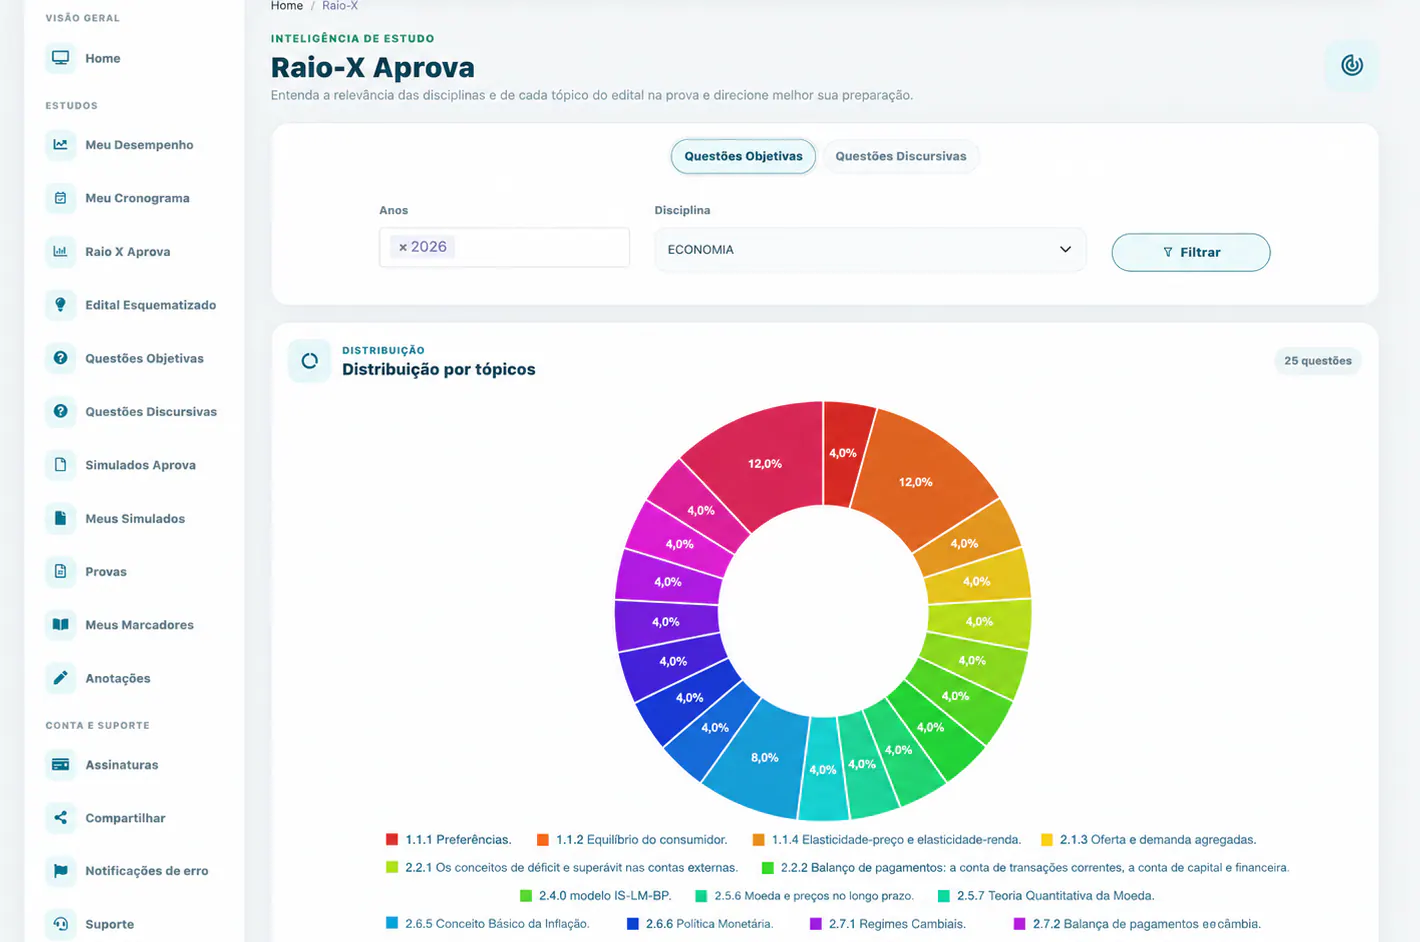Image resolution: width=1420 pixels, height=942 pixels.
Task: Open Edital Esquematizado lightbulb icon
Action: coord(60,305)
